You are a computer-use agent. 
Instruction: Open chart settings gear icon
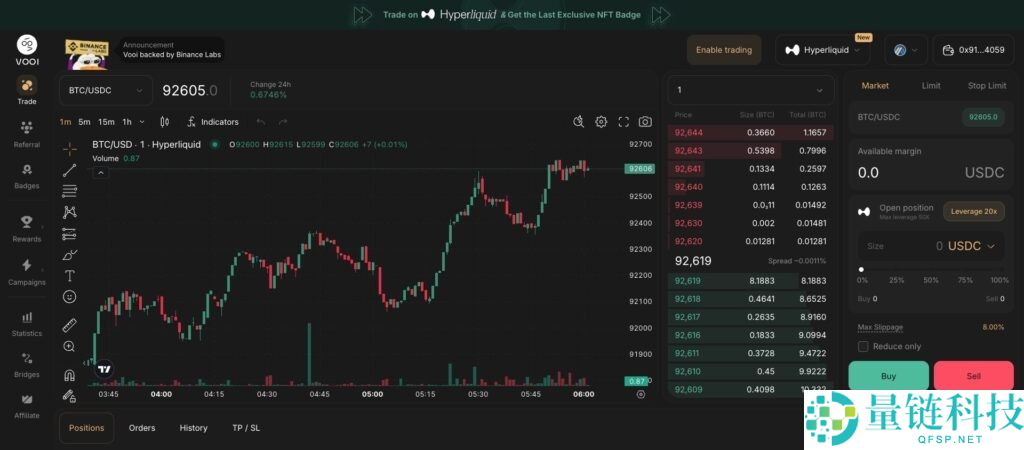pos(601,122)
